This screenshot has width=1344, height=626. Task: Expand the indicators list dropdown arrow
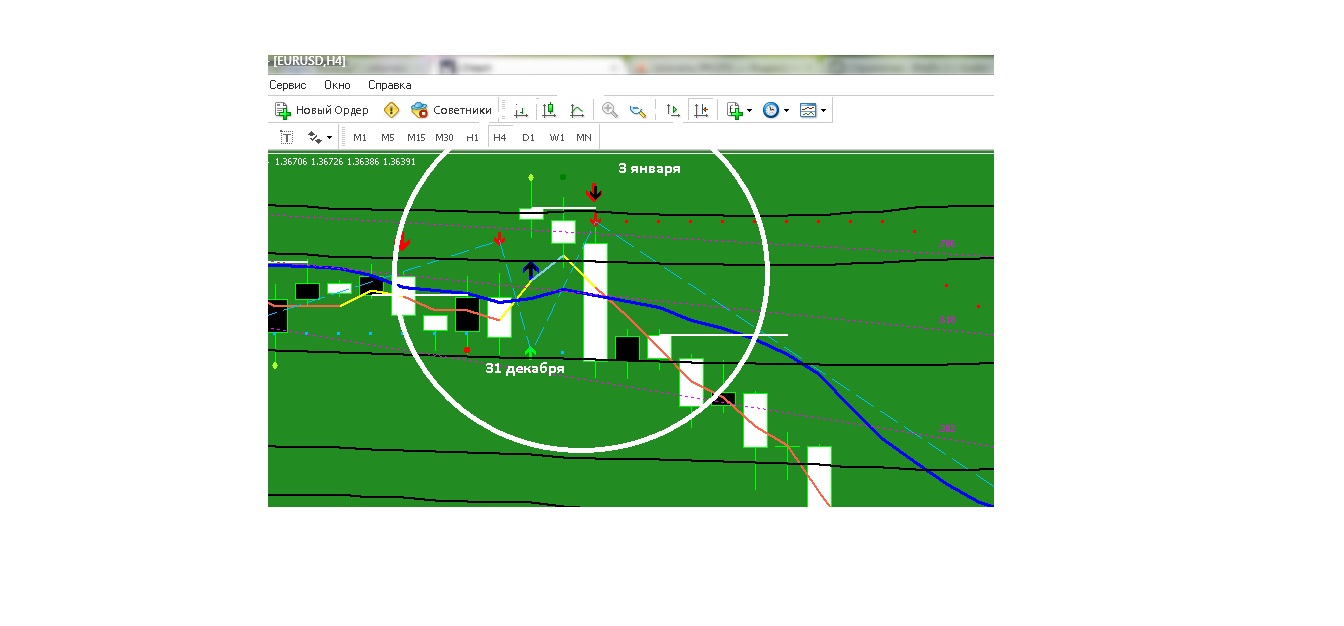tap(750, 111)
